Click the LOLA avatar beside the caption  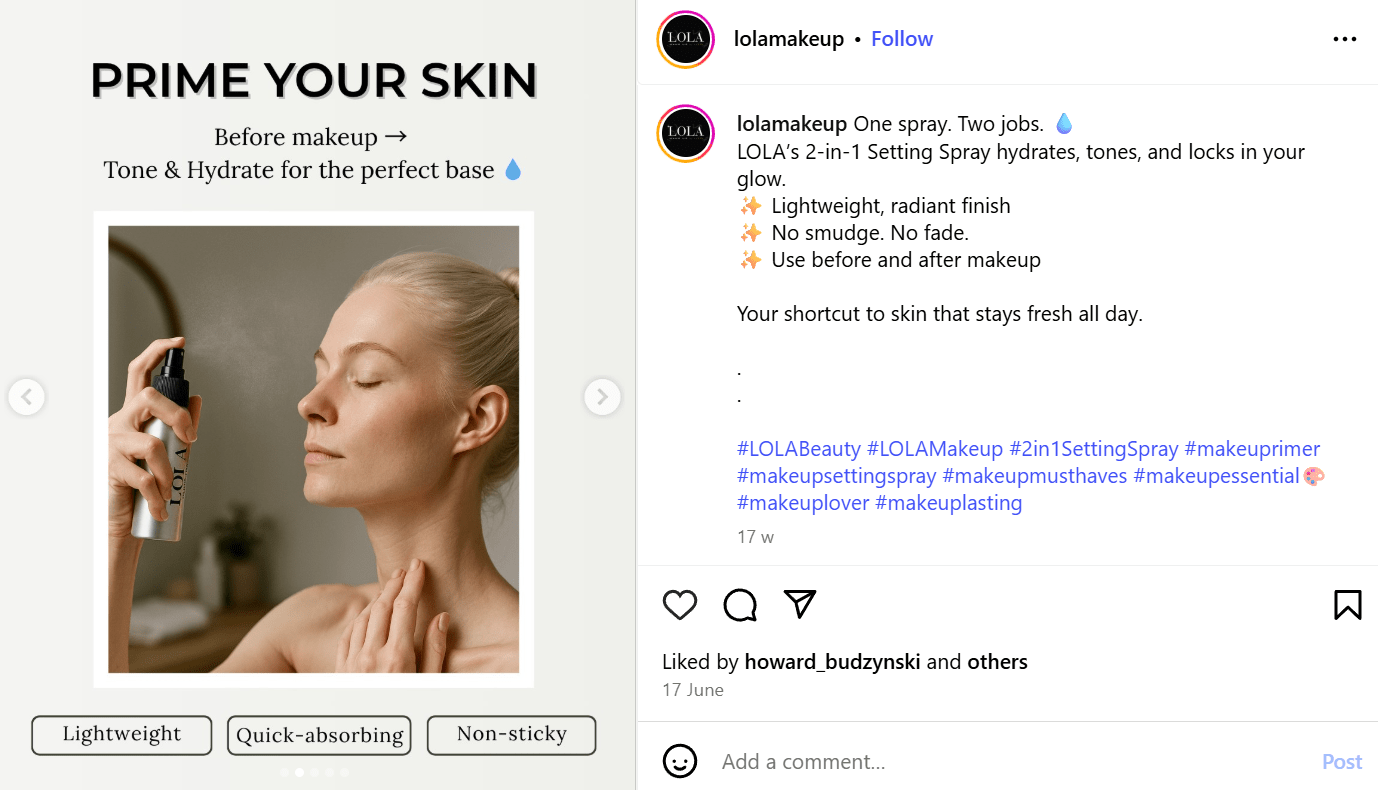point(685,133)
